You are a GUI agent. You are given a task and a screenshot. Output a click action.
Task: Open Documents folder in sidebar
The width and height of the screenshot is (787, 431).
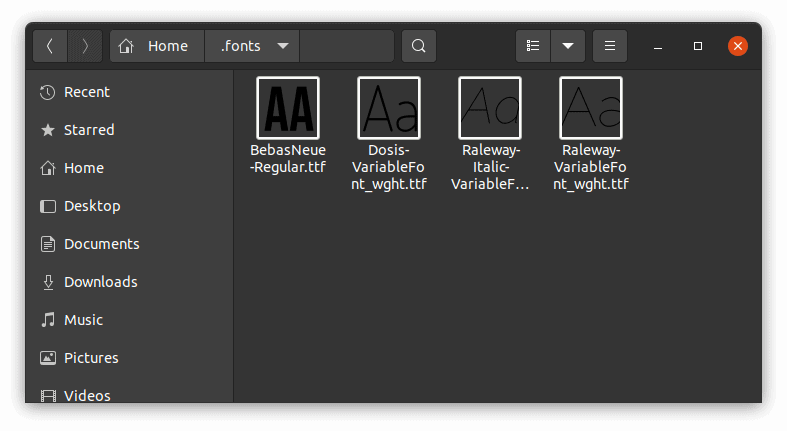101,244
